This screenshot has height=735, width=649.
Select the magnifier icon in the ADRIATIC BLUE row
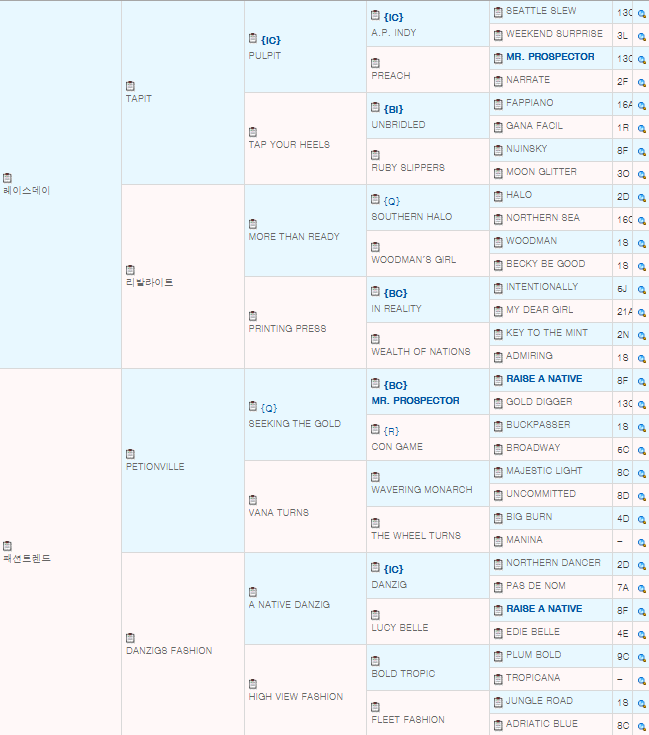[641, 725]
